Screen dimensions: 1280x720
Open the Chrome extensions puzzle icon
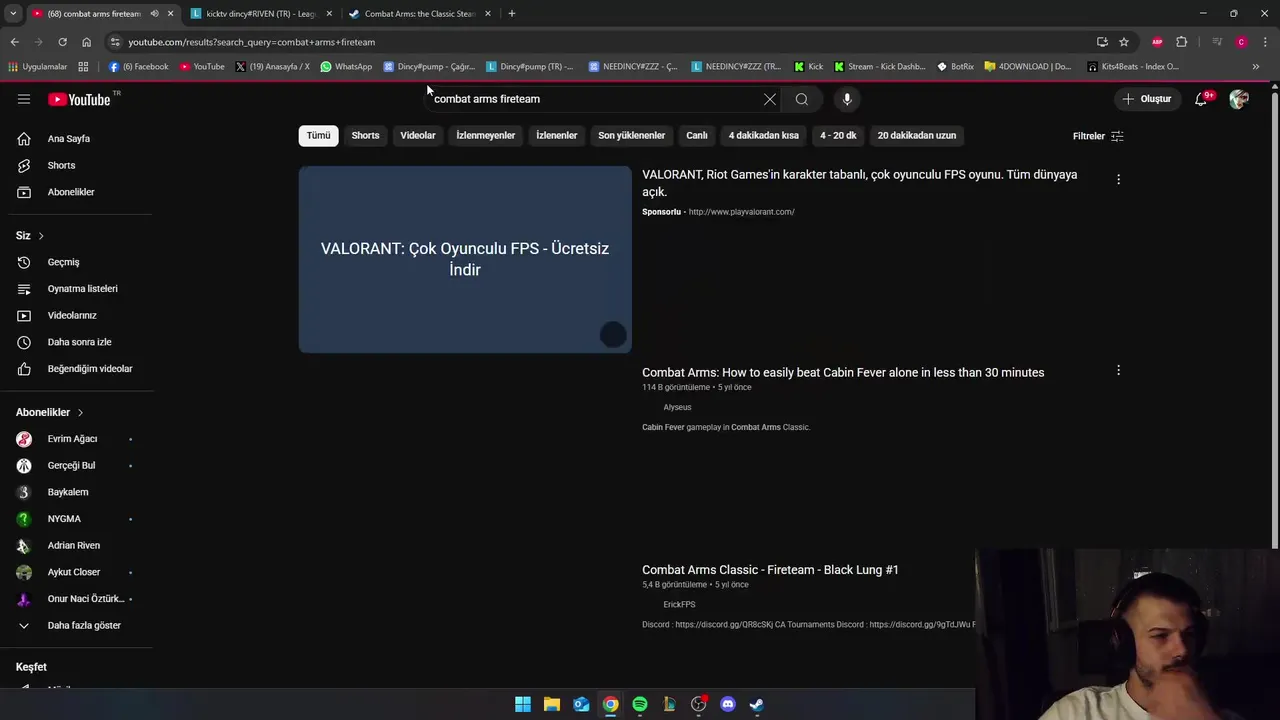[x=1181, y=42]
